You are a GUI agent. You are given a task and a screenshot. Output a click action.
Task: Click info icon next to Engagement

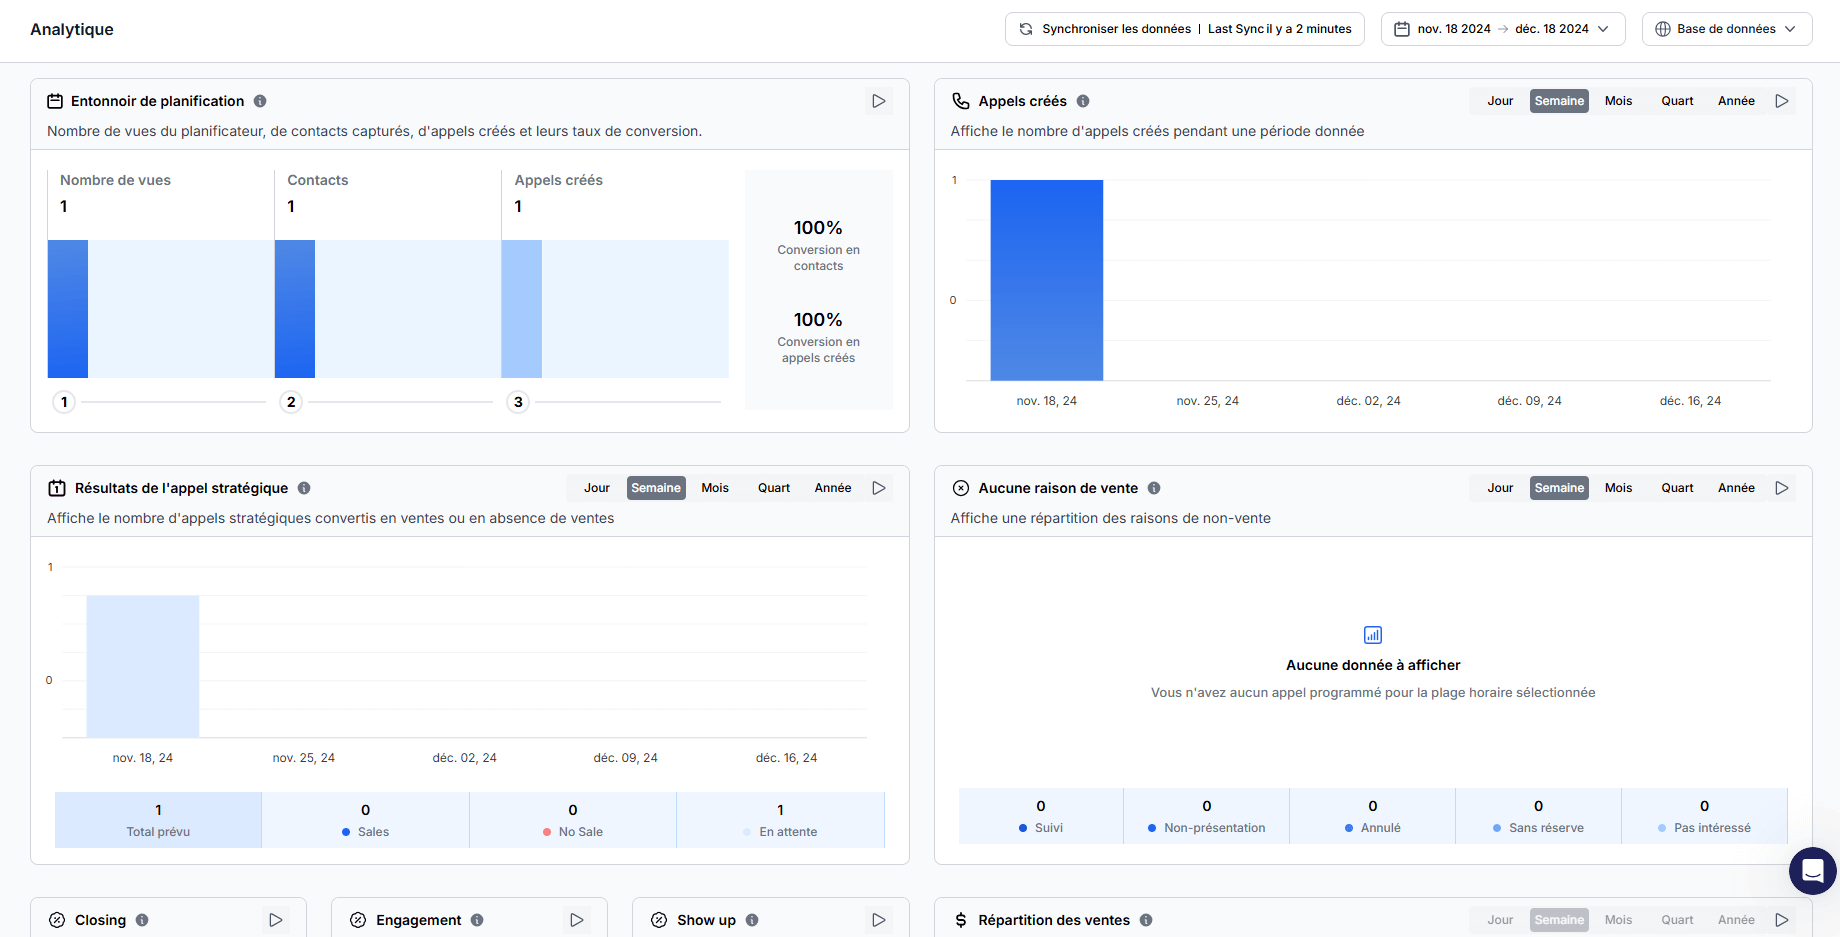click(x=477, y=920)
